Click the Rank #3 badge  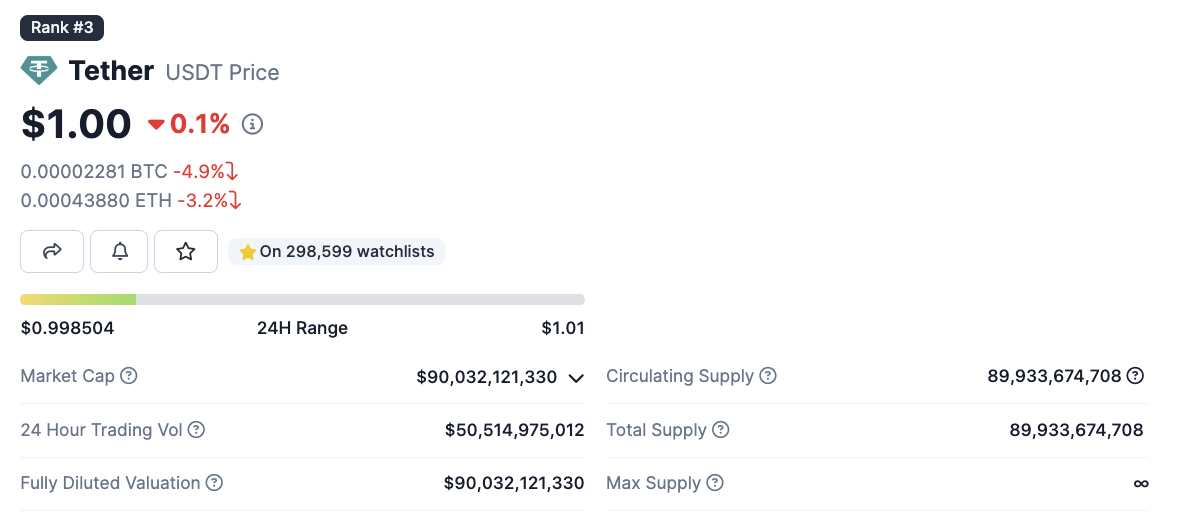(x=62, y=28)
